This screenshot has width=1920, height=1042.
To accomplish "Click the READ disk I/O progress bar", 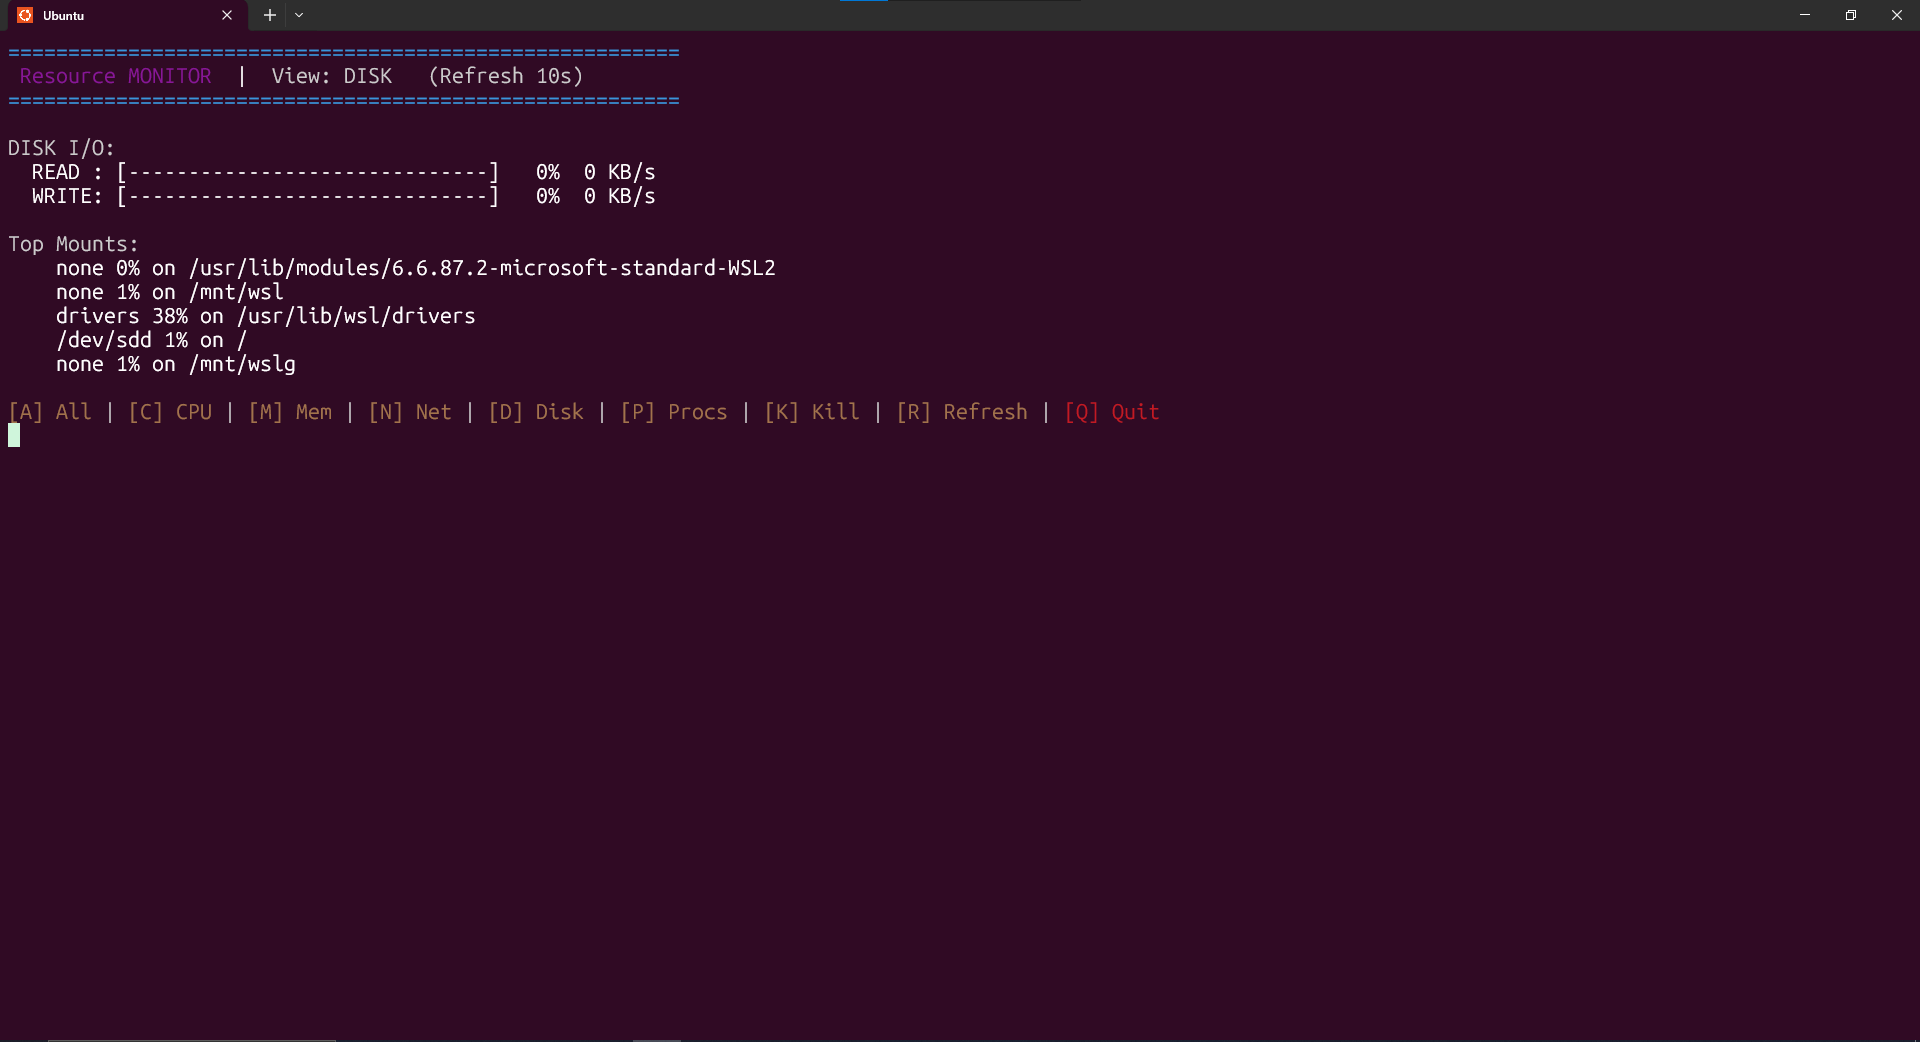I will (x=308, y=172).
